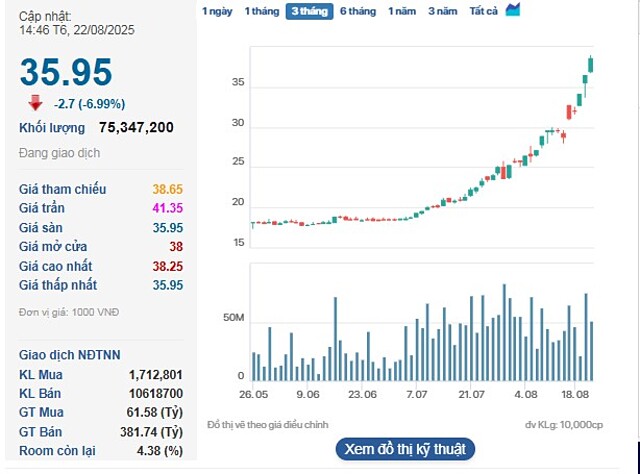This screenshot has height=474, width=640.
Task: Switch chart to 1 năm
Action: coord(401,11)
